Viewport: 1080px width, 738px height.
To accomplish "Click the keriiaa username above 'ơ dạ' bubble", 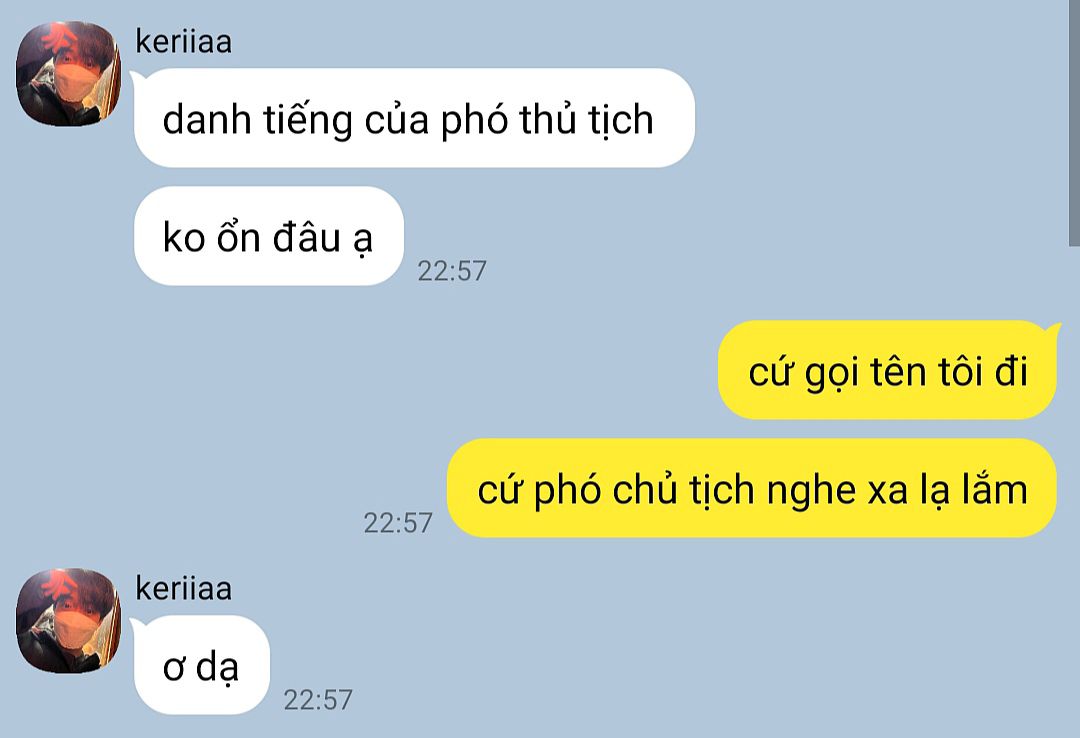I will coord(183,588).
